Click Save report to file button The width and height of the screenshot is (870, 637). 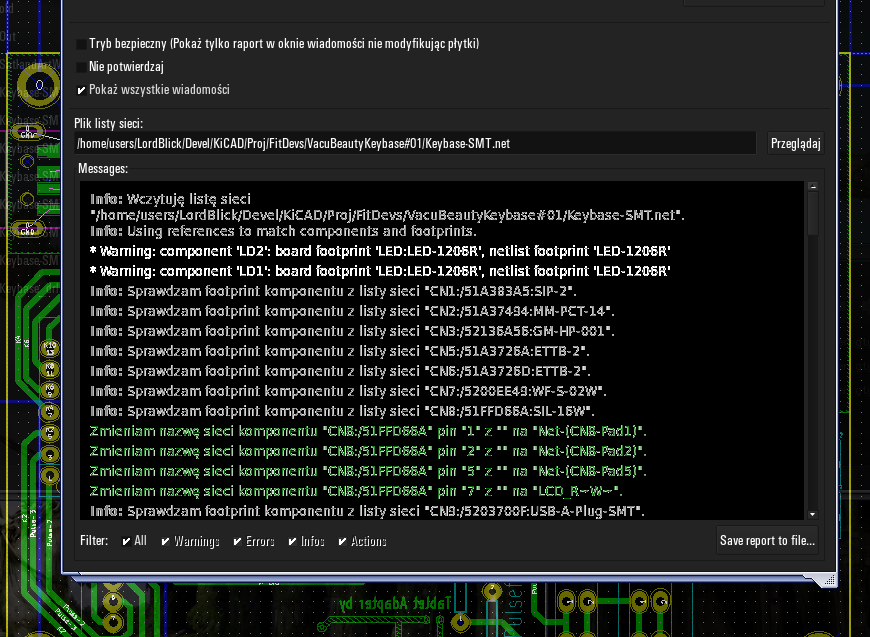[x=768, y=541]
